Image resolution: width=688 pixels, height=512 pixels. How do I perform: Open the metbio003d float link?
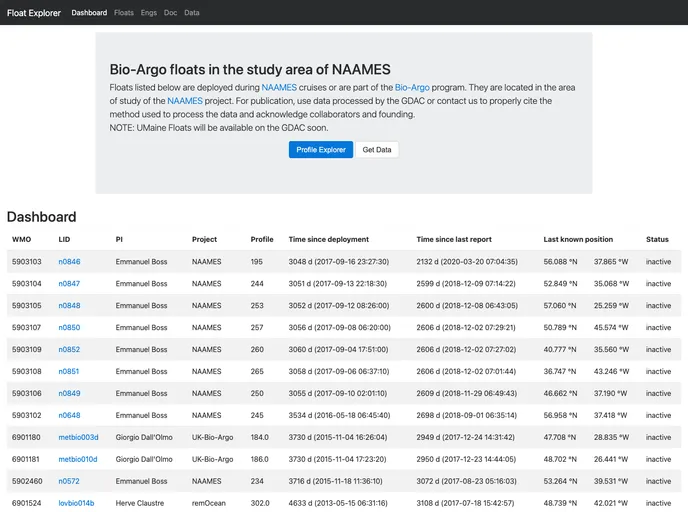coord(78,437)
